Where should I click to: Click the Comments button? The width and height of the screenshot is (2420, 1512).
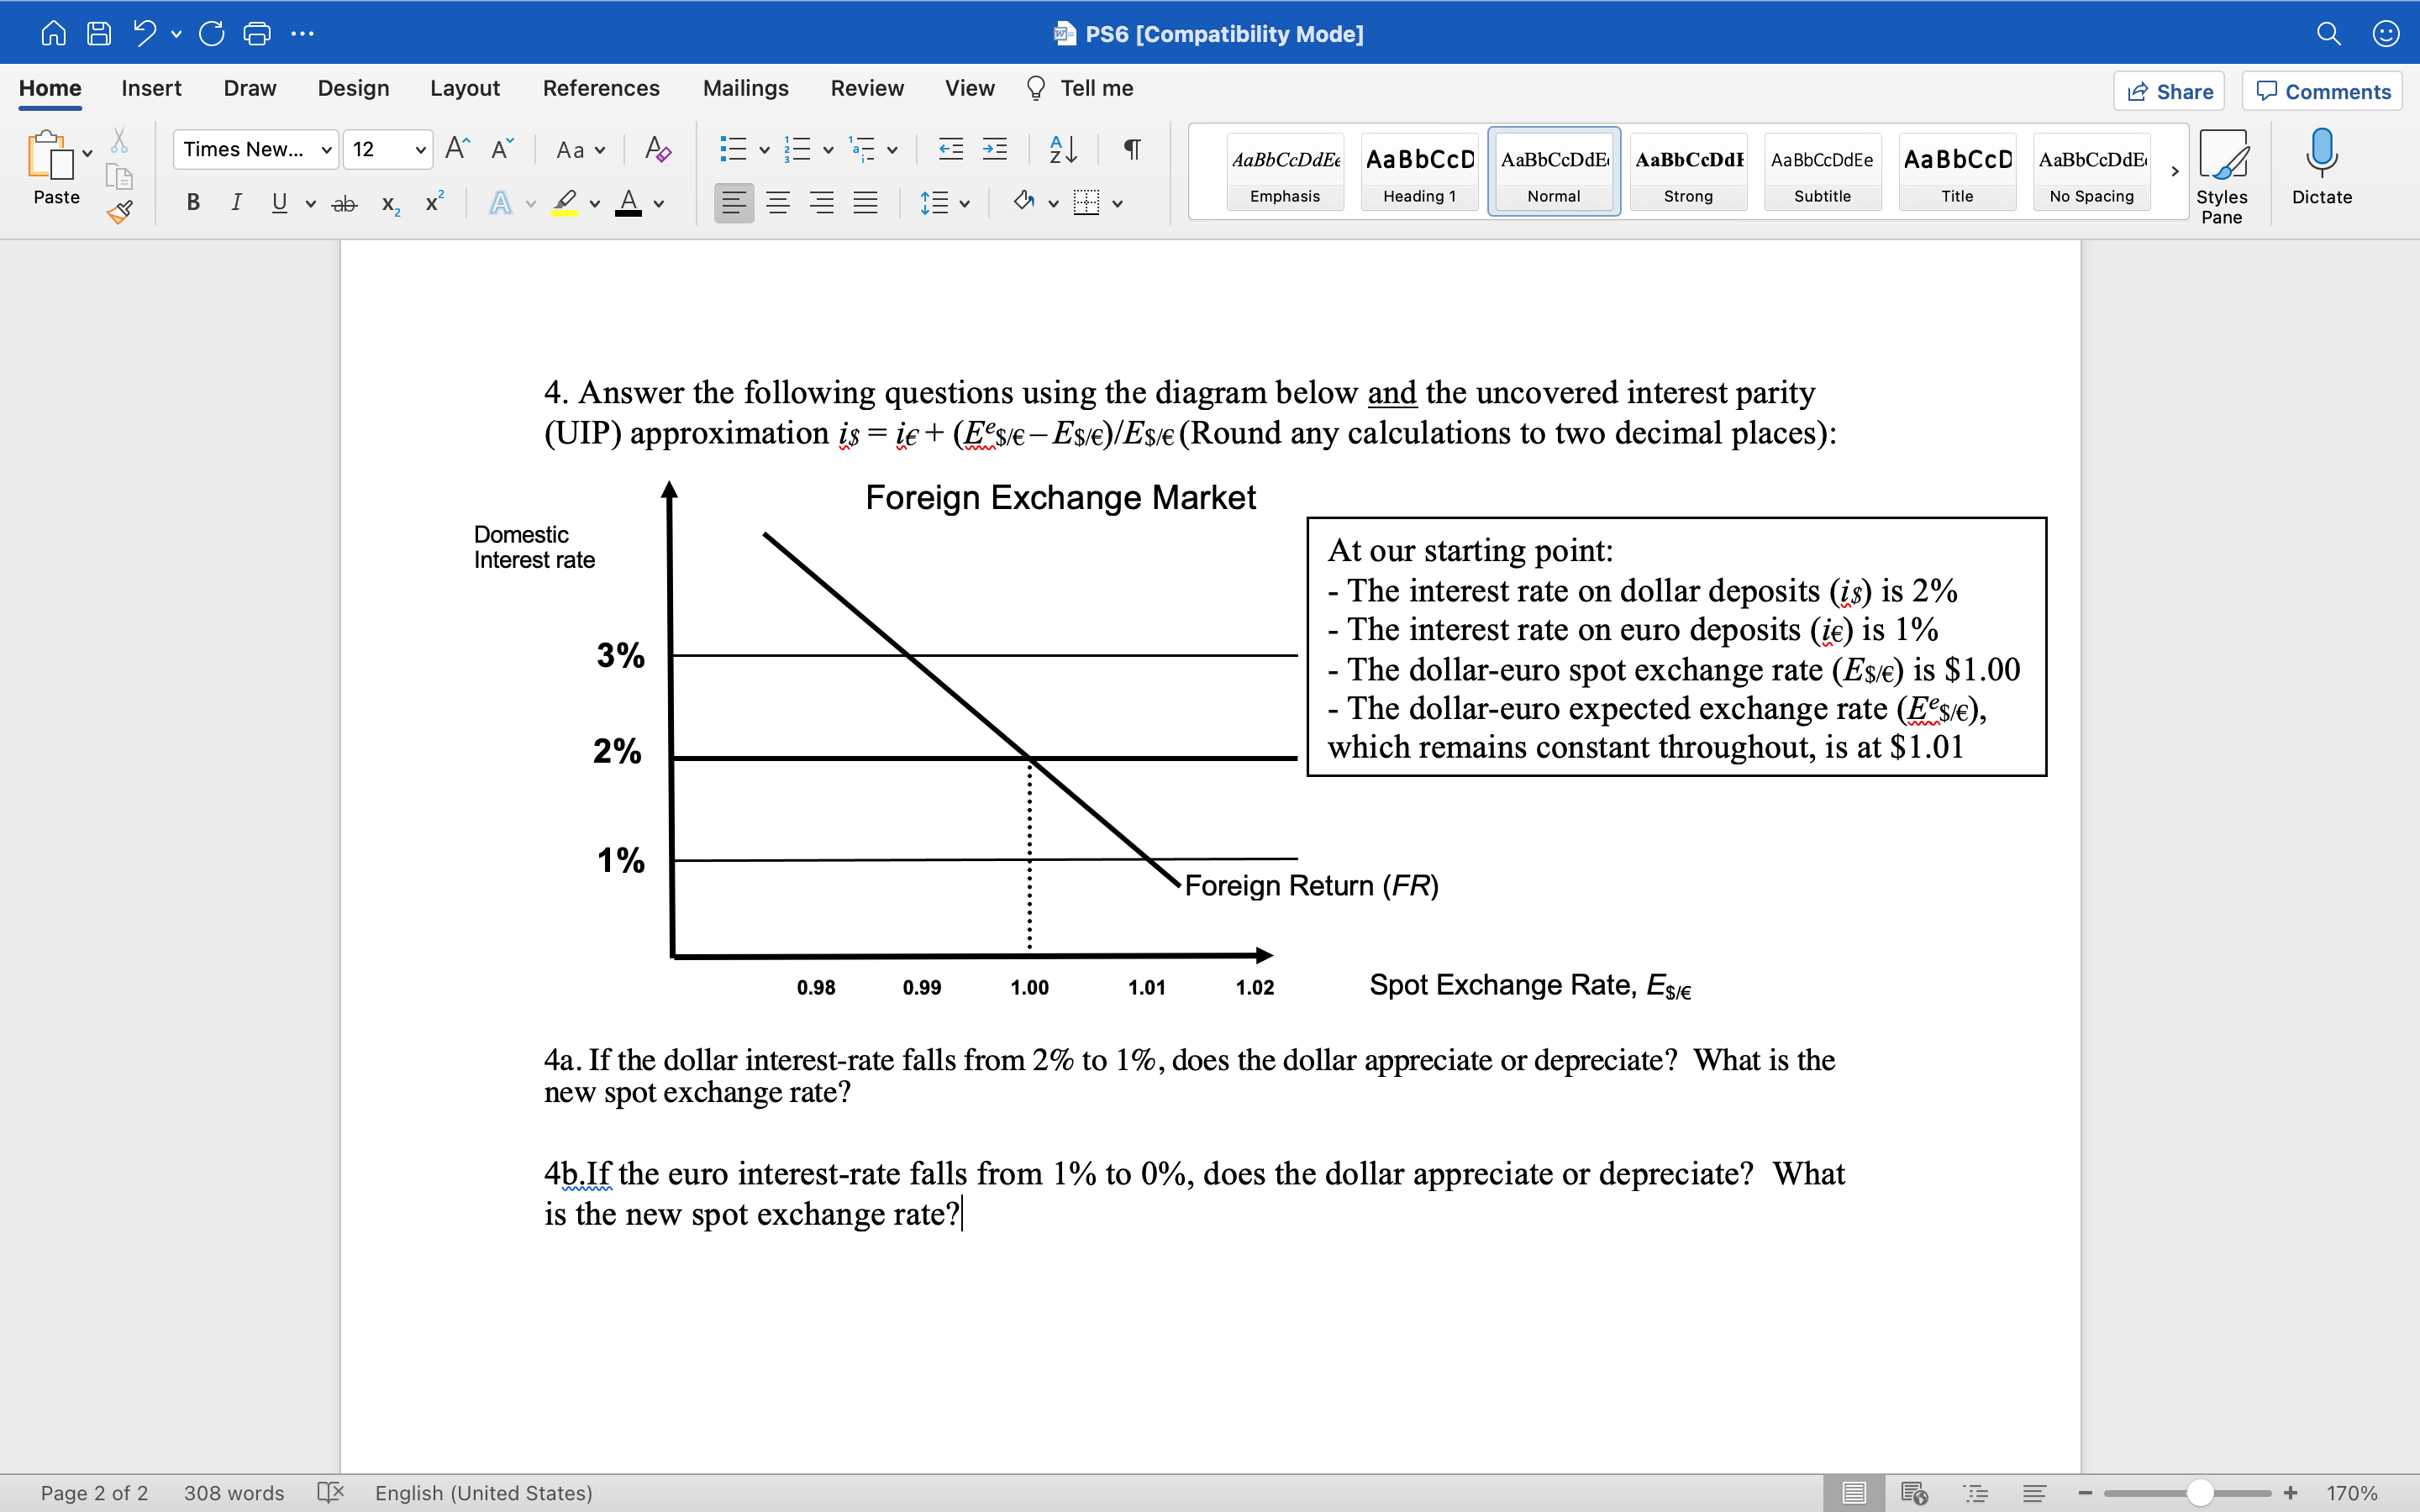pos(2322,92)
